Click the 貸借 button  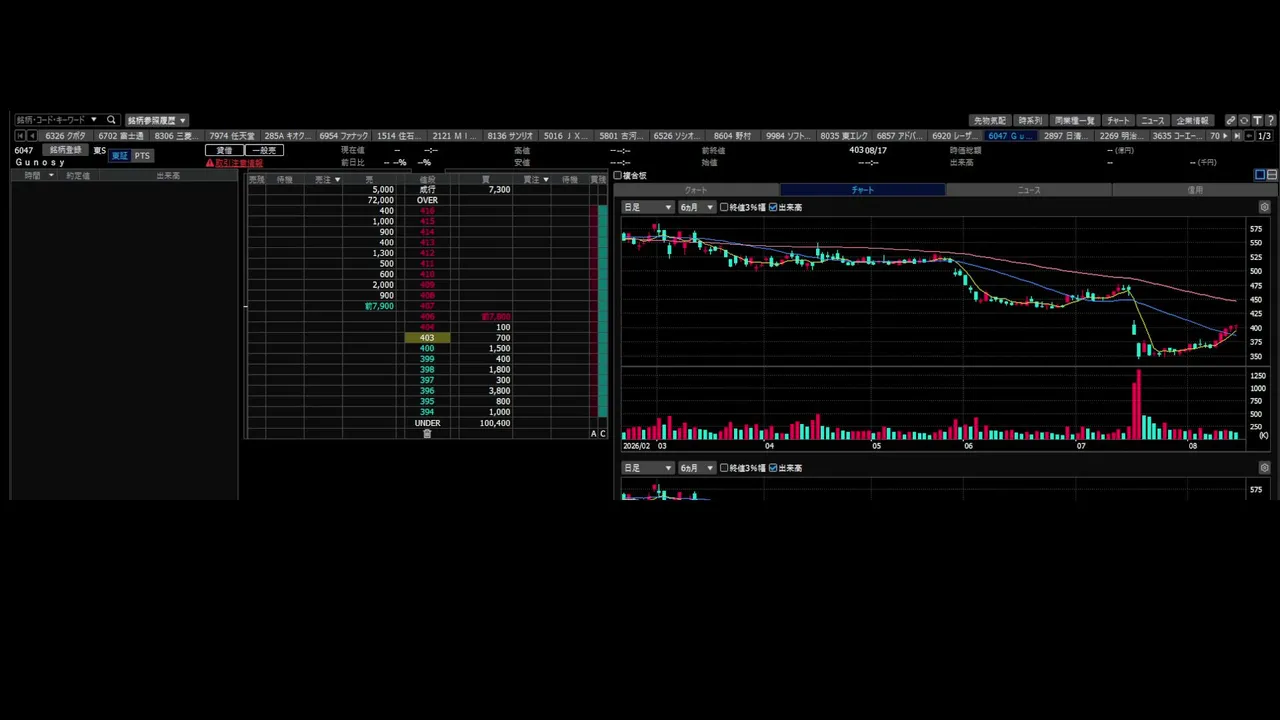coord(224,150)
